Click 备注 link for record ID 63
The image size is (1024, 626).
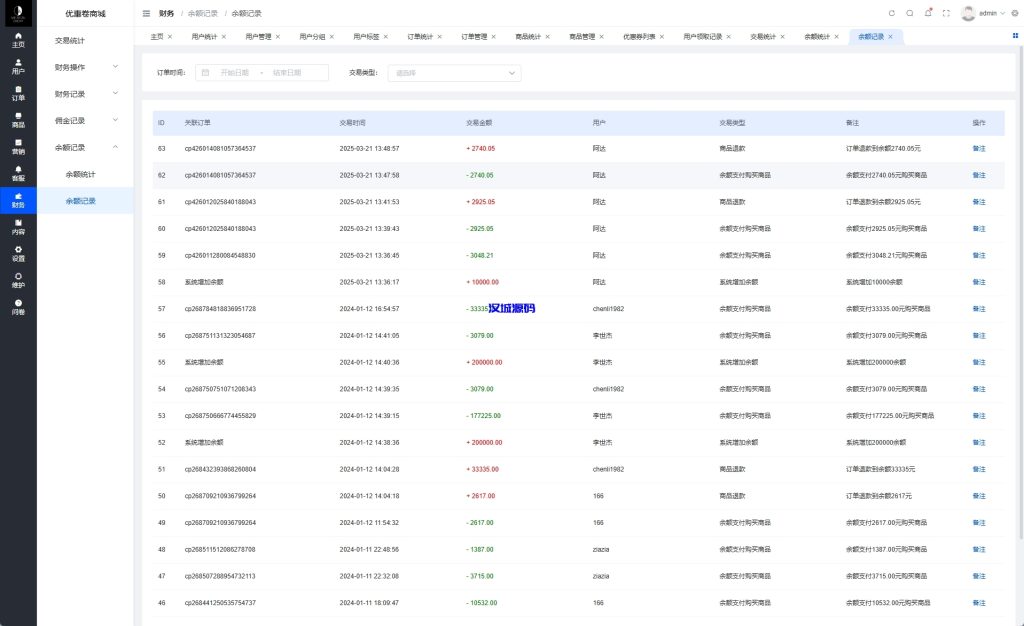click(978, 148)
